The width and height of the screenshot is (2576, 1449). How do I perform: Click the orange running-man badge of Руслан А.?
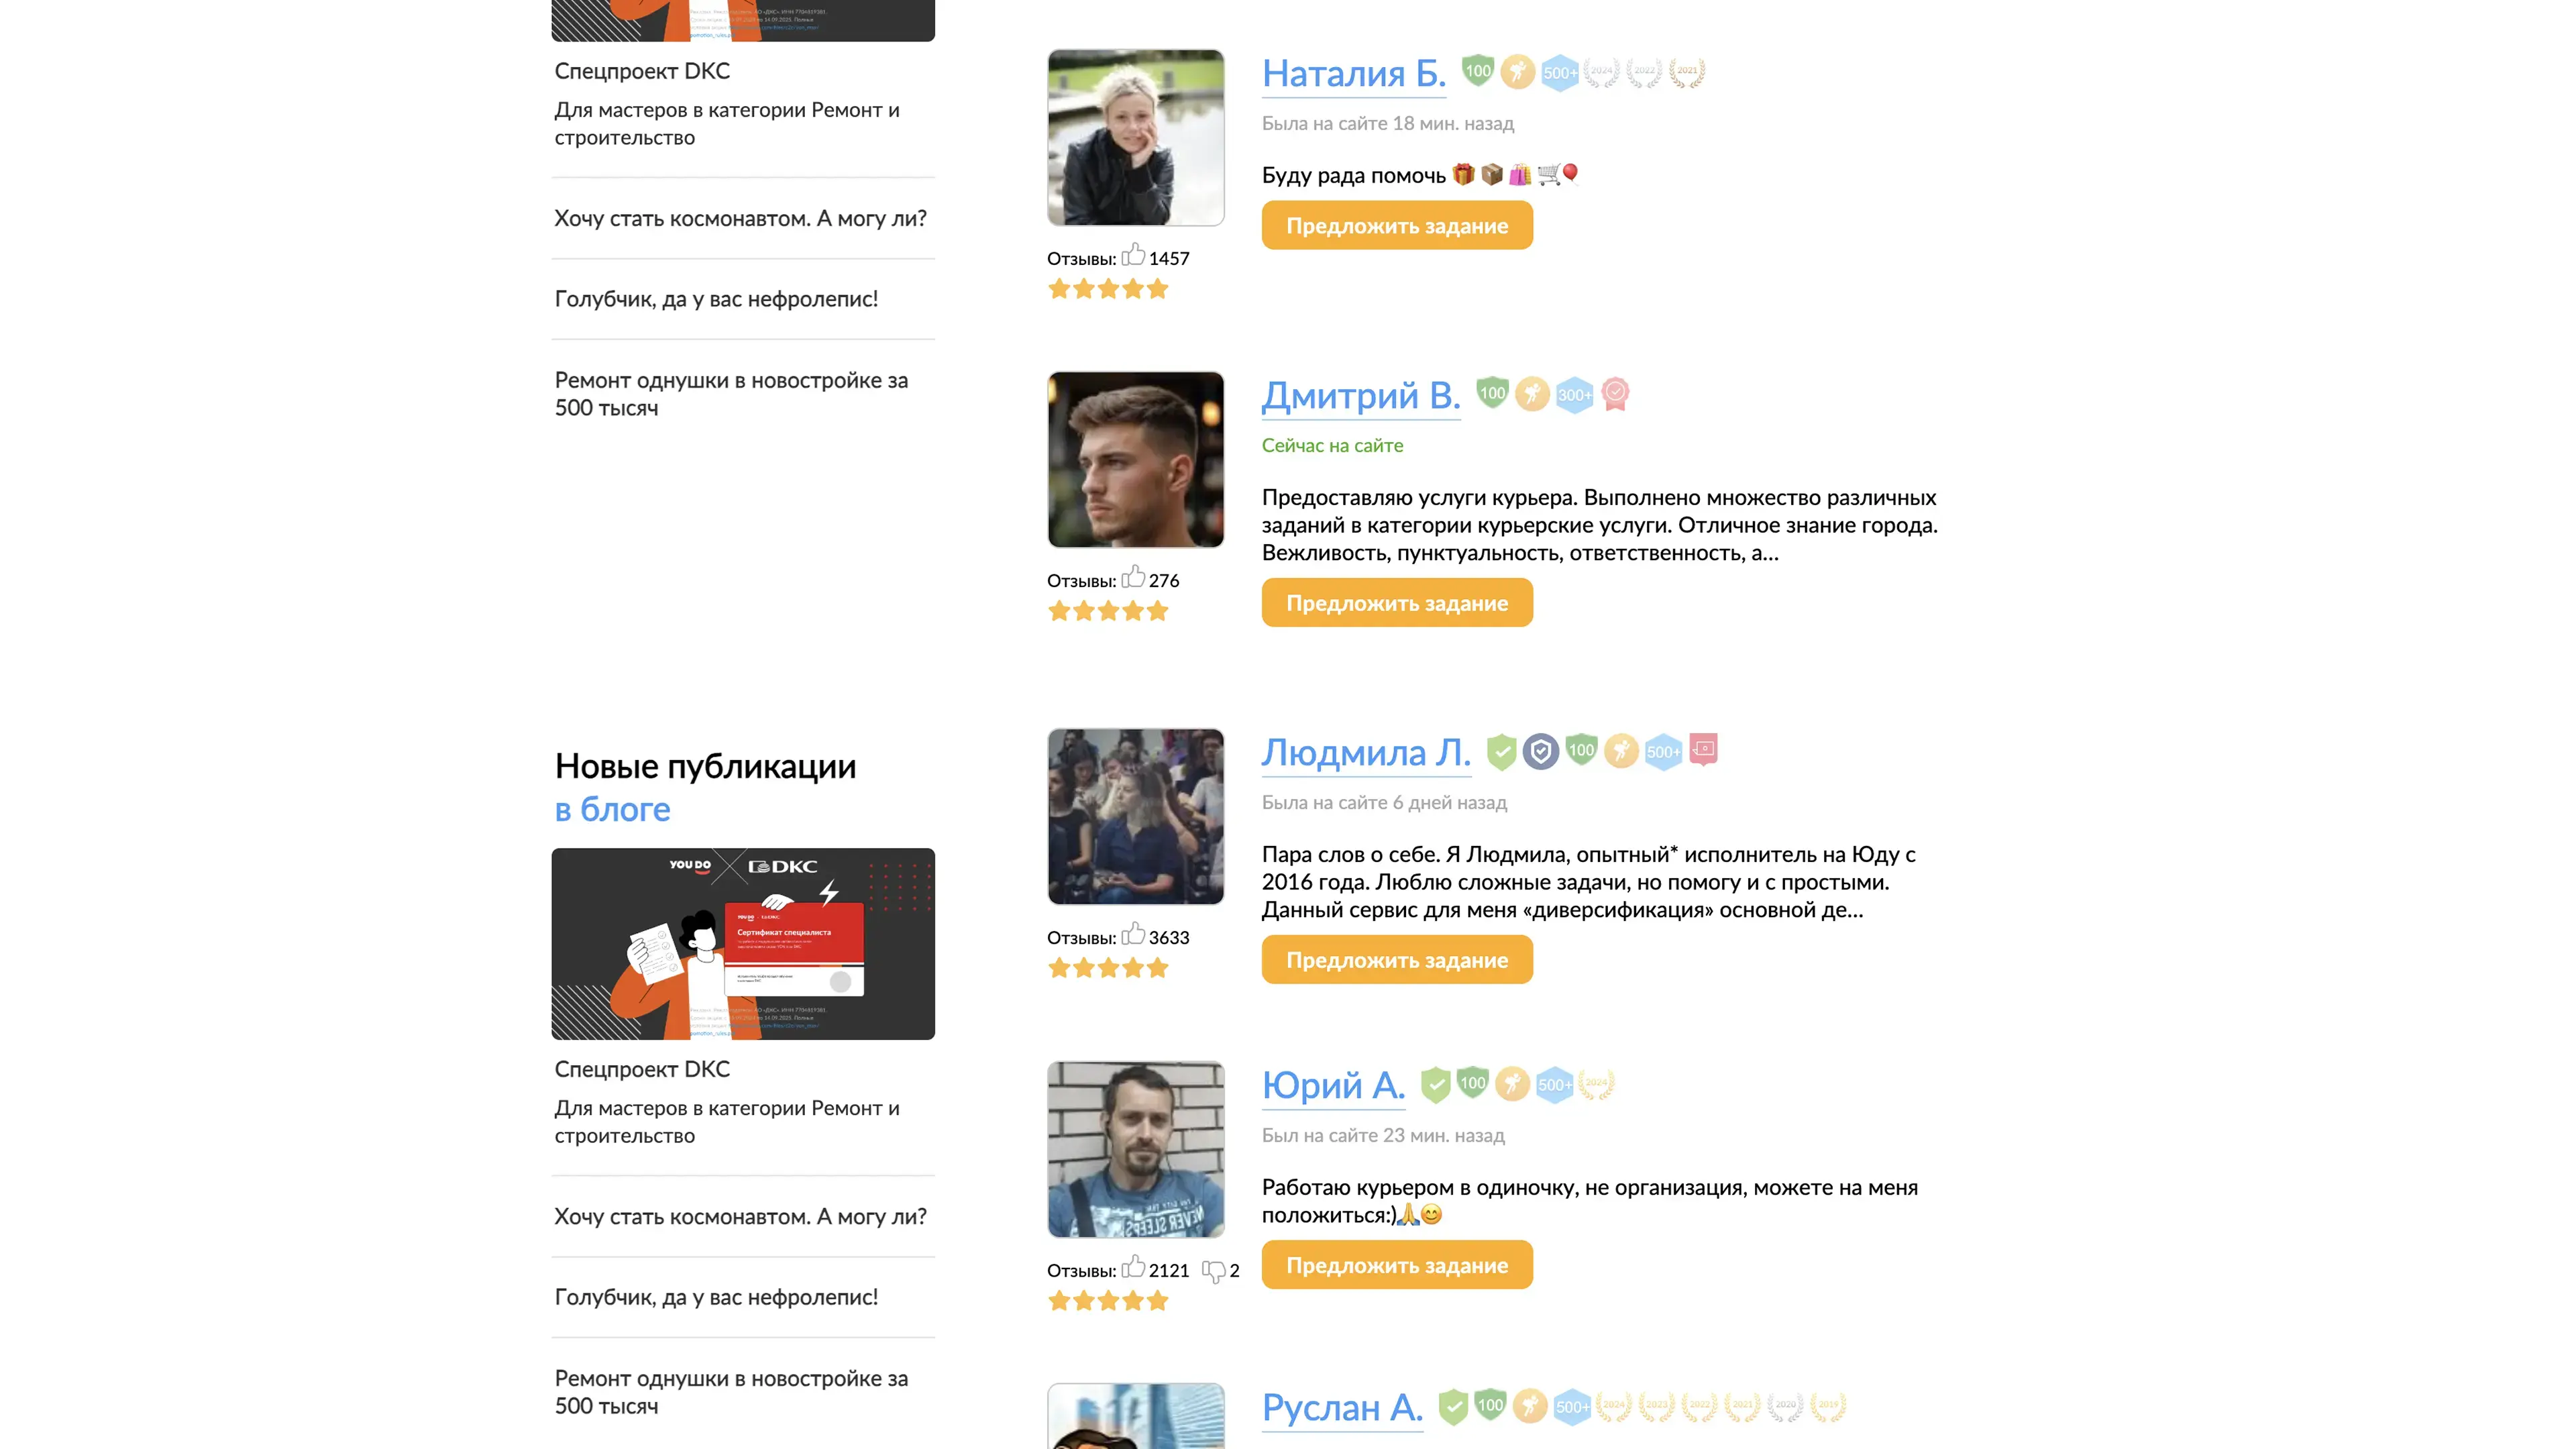tap(1529, 1406)
